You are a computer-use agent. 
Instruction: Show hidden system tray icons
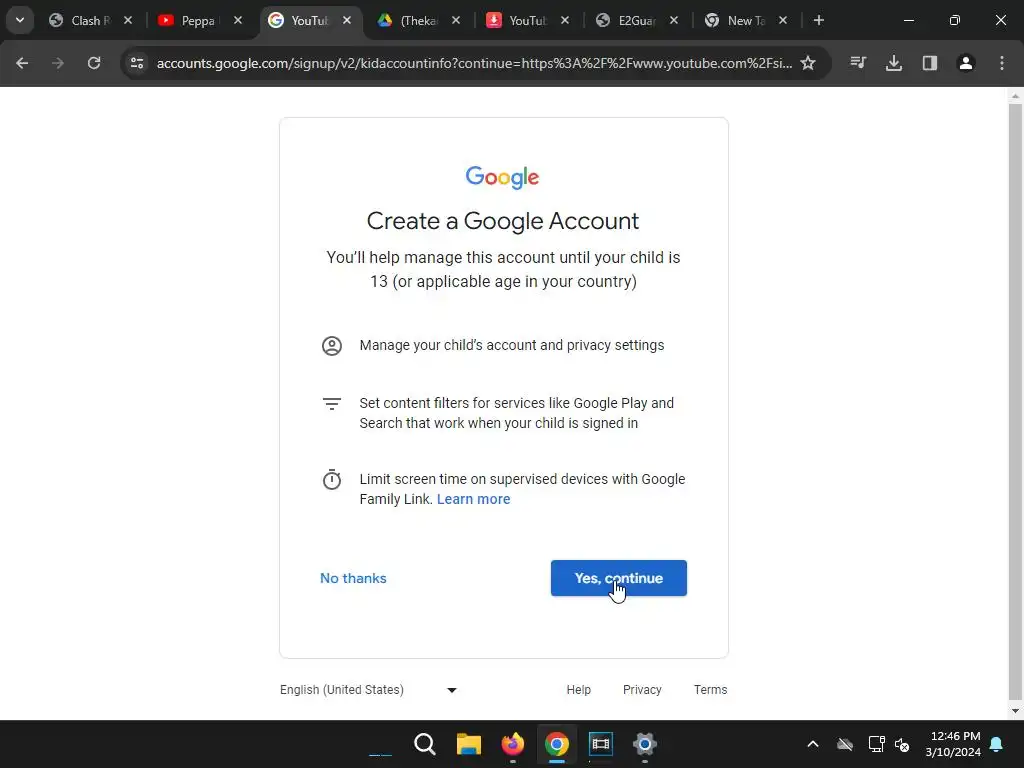(x=813, y=744)
